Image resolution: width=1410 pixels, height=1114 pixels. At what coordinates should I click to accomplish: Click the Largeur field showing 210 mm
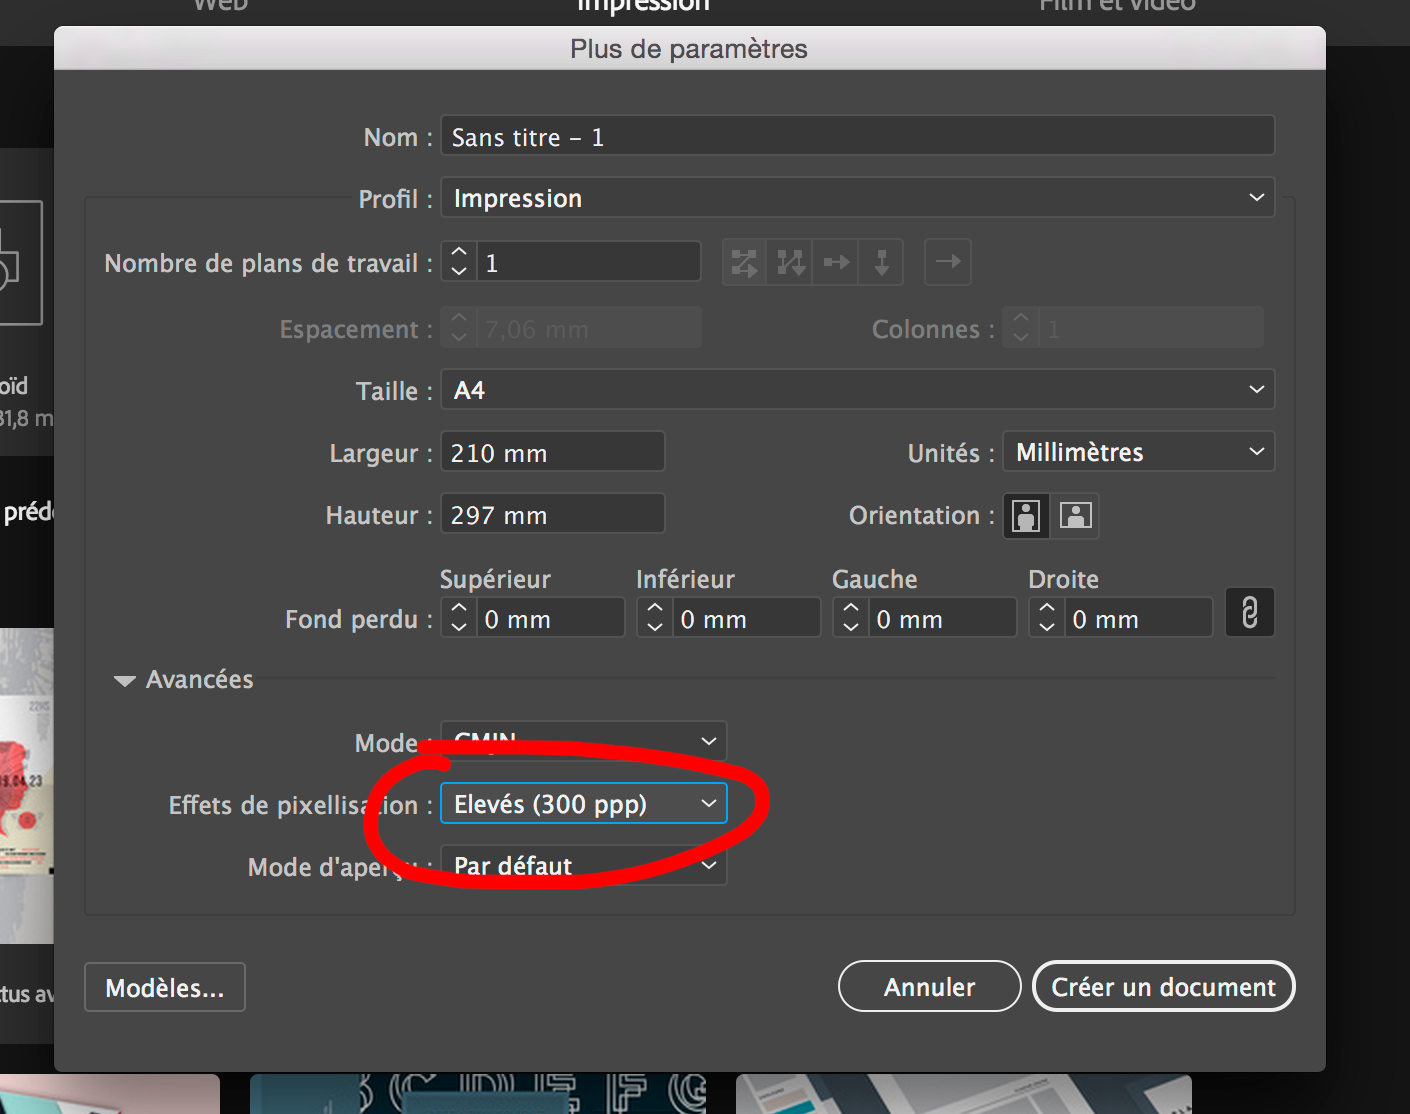point(553,453)
